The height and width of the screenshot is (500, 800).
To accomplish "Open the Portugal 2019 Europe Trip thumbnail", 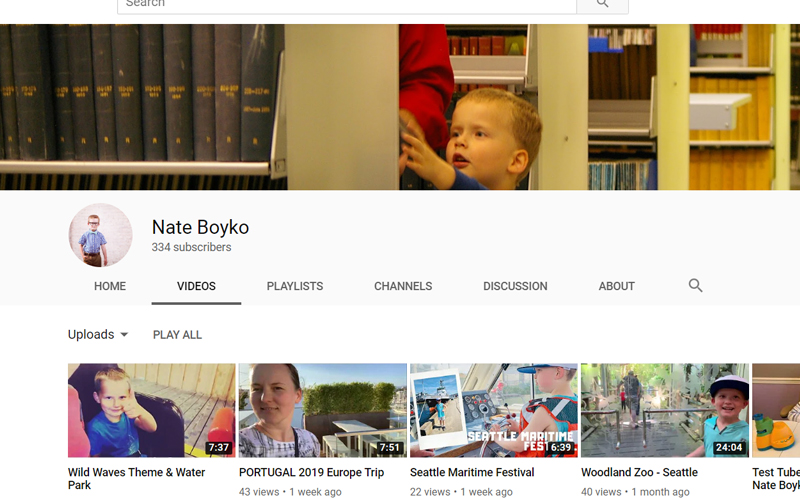I will coord(322,410).
